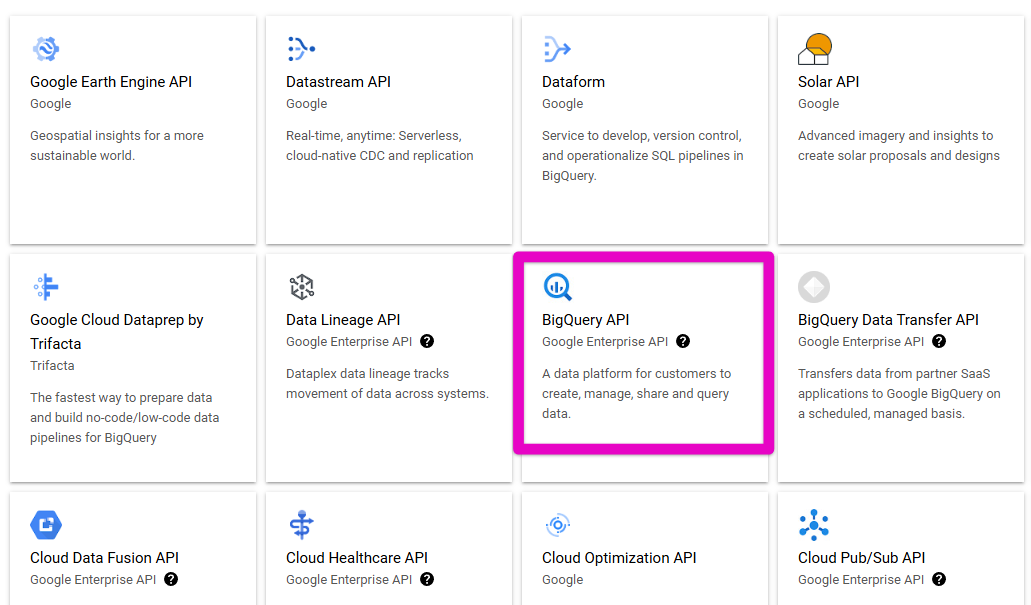Click the Cloud Healthcare API icon
This screenshot has width=1031, height=605.
[x=302, y=525]
